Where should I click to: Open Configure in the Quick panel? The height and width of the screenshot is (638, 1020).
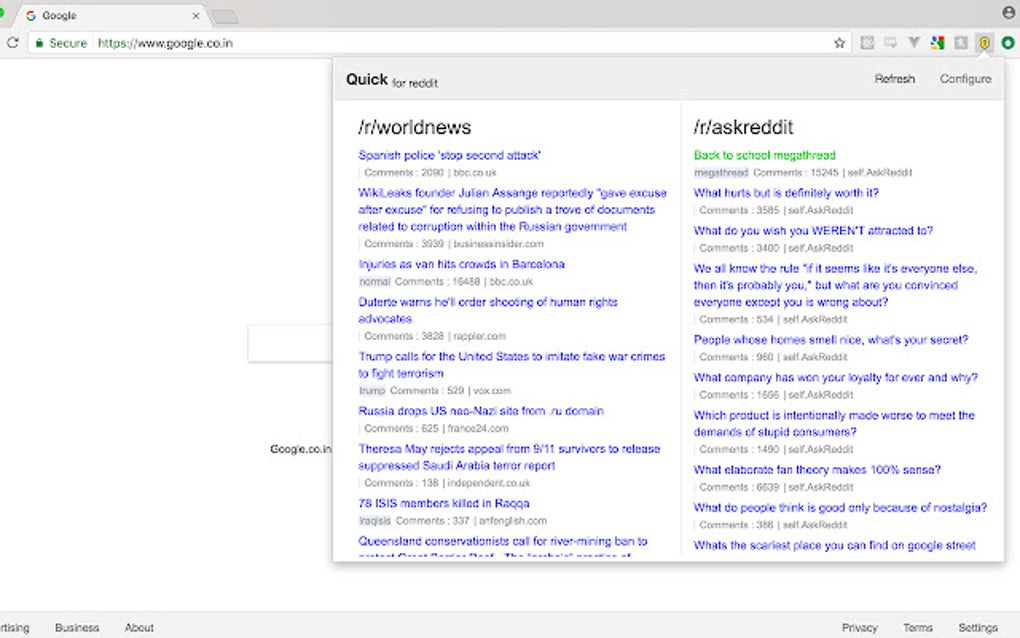(964, 78)
